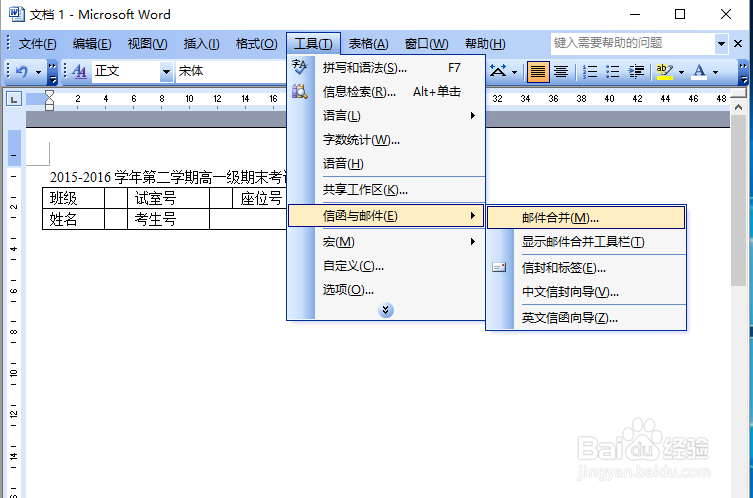
Task: Click the tab-stop type selector on the ruler
Action: (14, 99)
